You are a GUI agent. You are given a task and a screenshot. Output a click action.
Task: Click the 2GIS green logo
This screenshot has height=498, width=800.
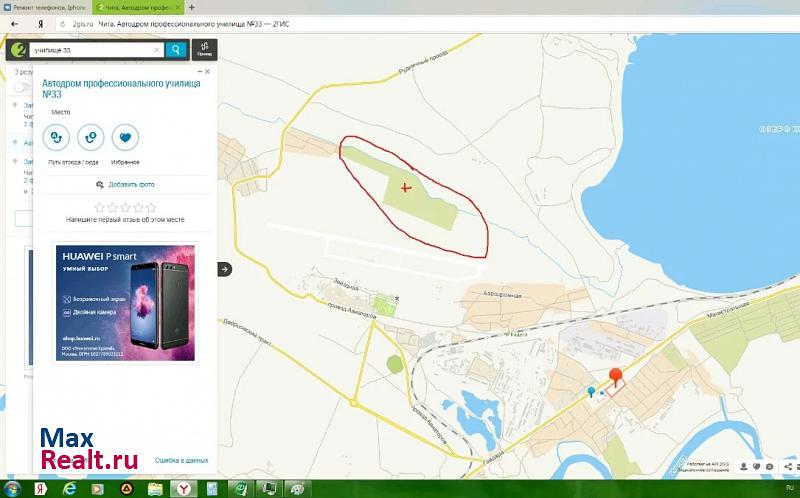tap(17, 49)
